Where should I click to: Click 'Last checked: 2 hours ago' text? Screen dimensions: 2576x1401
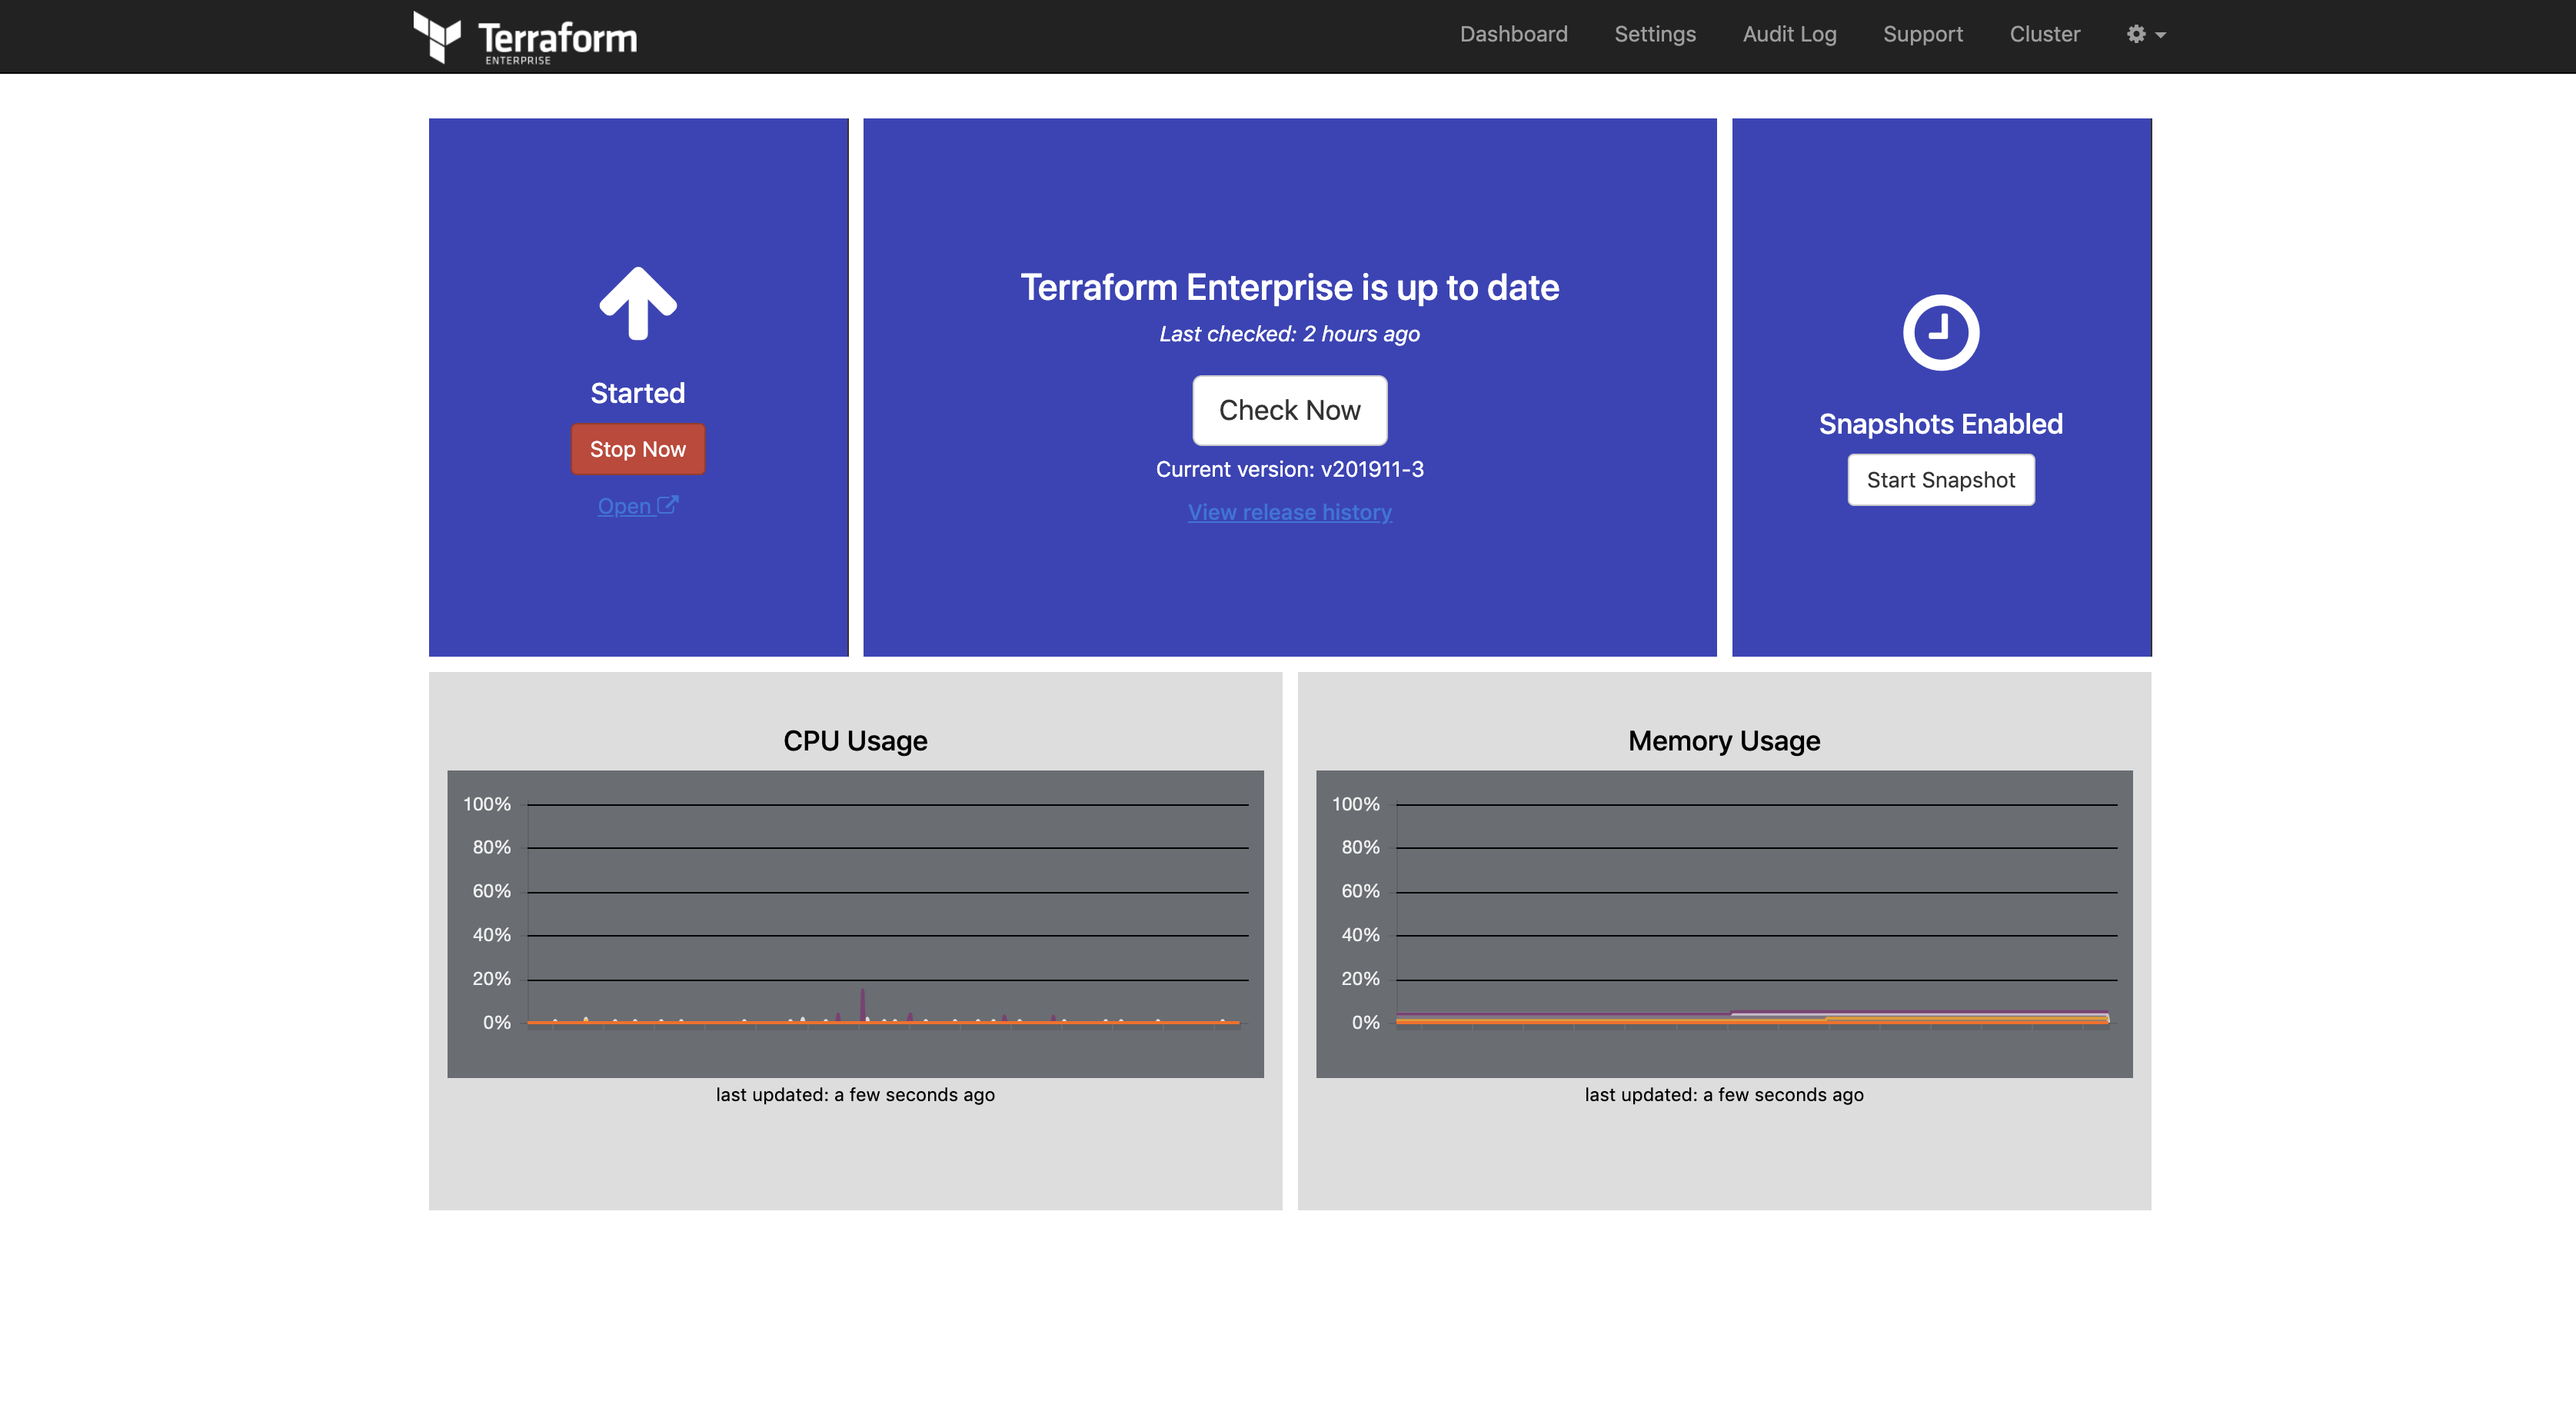pos(1289,334)
